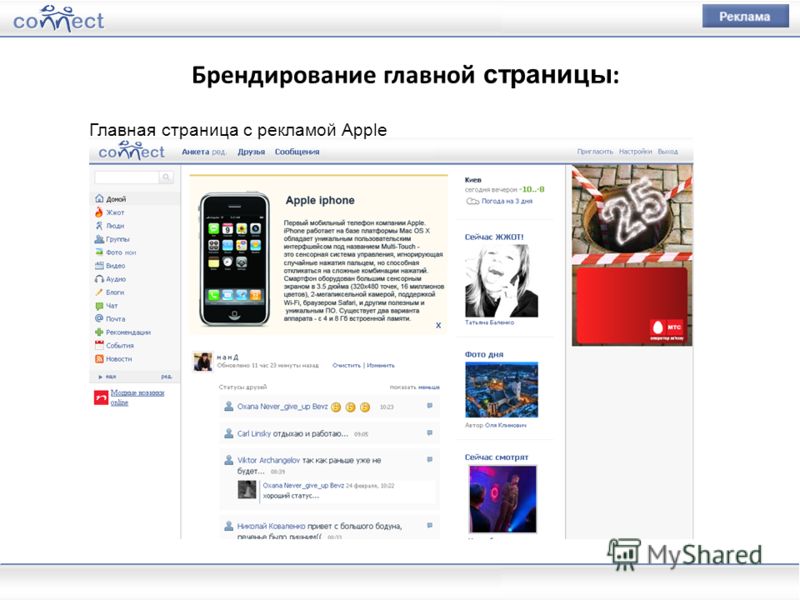
Task: Open the Сейчас ЖЖОТ! photo thumbnail
Action: pos(501,281)
